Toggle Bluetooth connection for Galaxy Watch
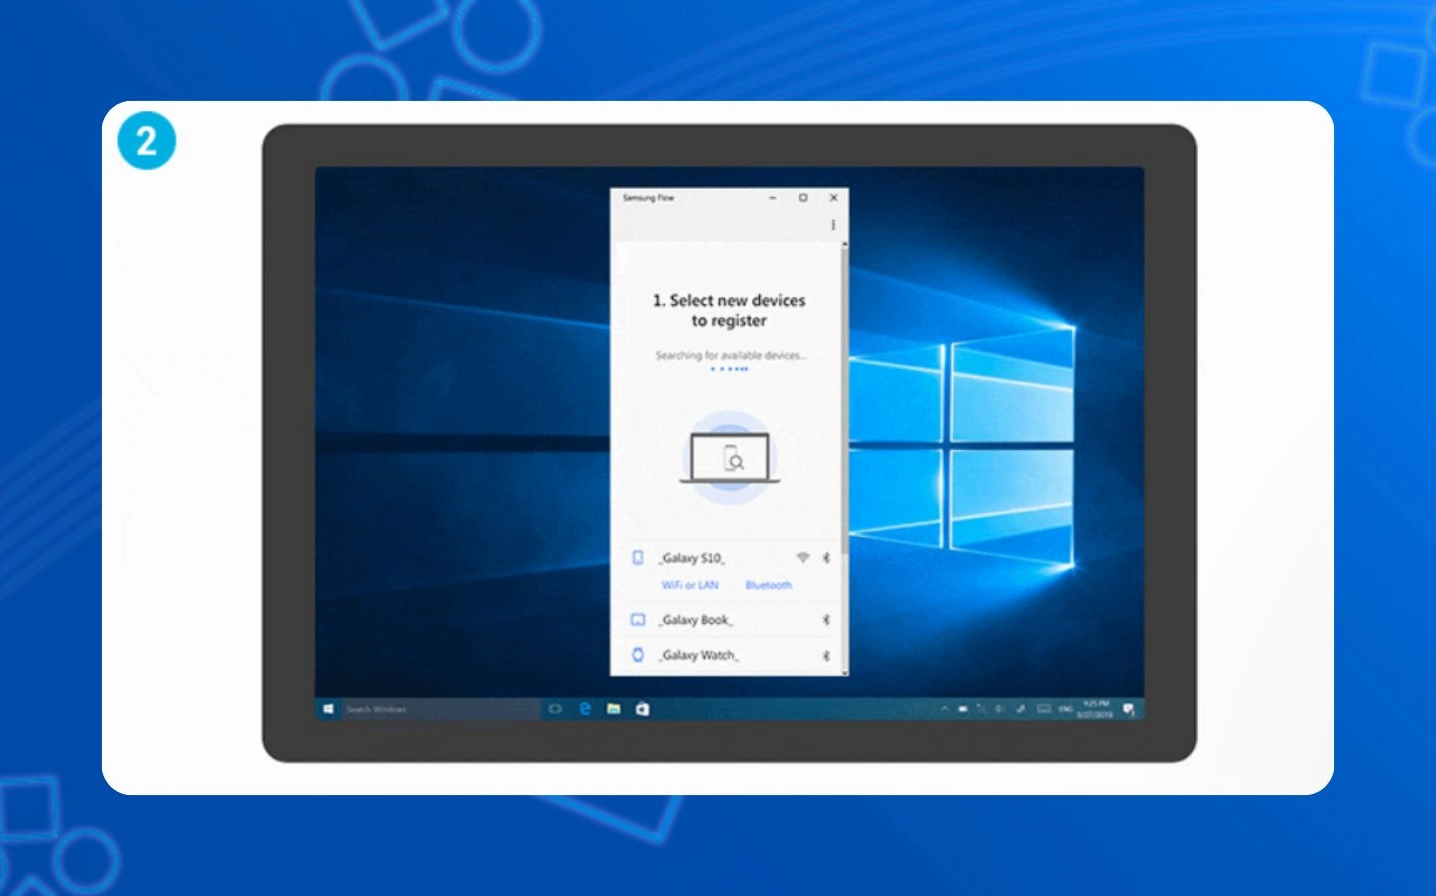This screenshot has height=896, width=1436. (x=827, y=653)
